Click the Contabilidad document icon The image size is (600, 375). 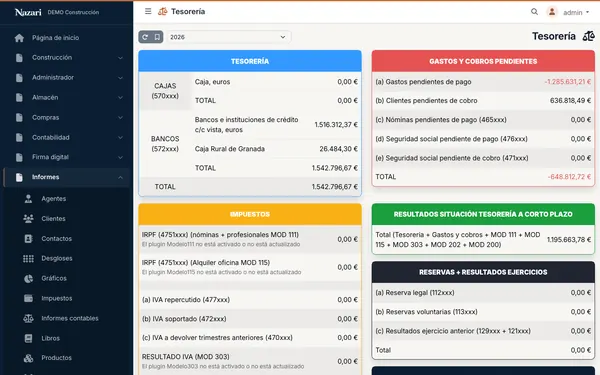(19, 137)
